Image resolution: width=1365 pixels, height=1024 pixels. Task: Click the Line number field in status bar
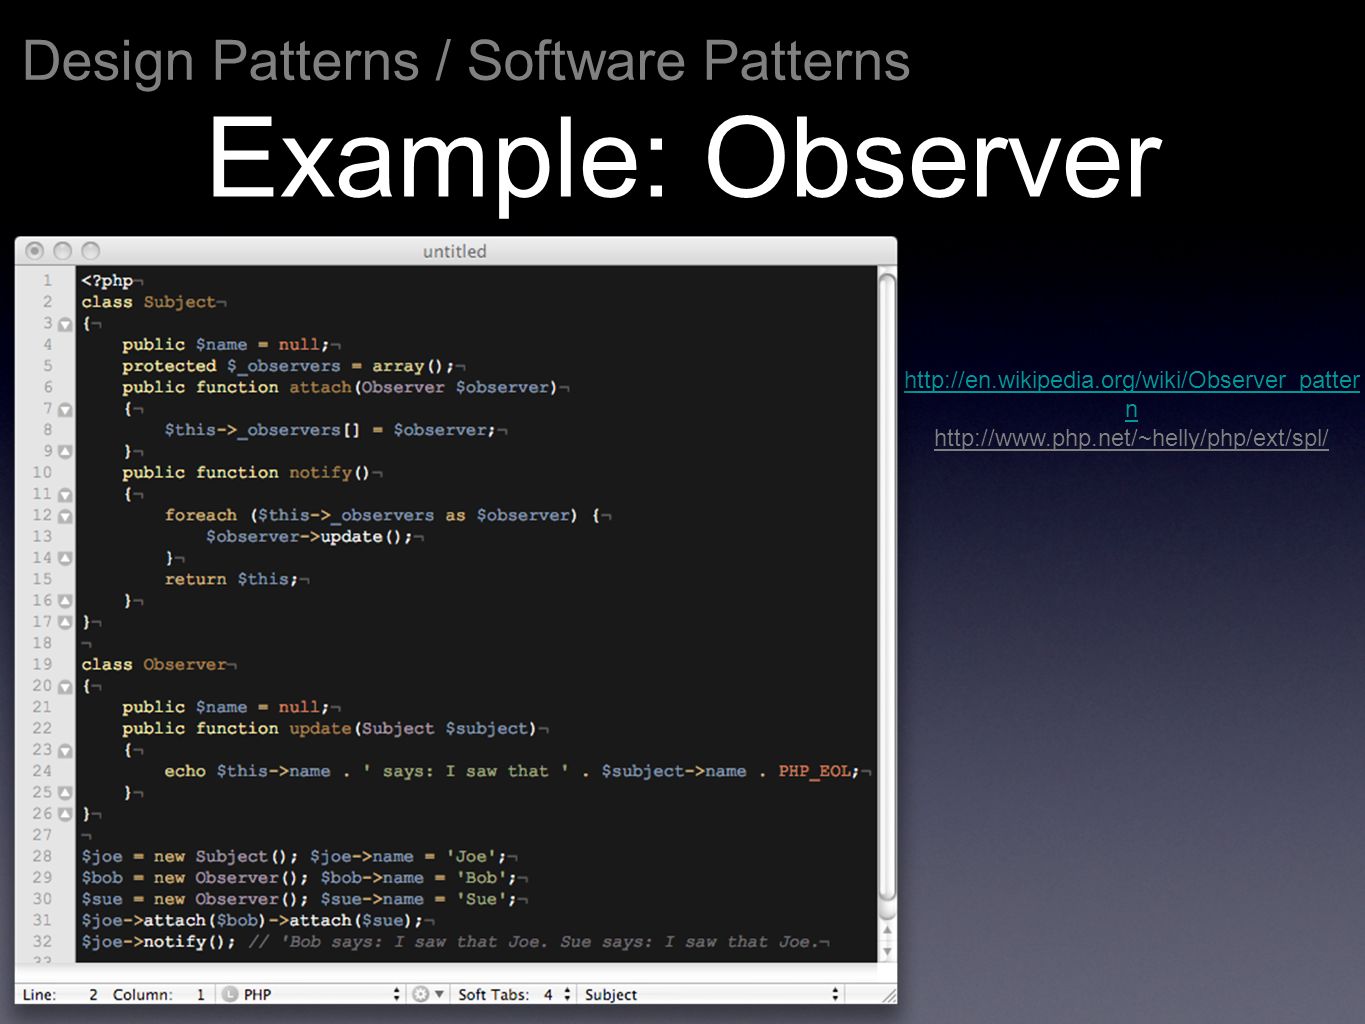pyautogui.click(x=60, y=994)
